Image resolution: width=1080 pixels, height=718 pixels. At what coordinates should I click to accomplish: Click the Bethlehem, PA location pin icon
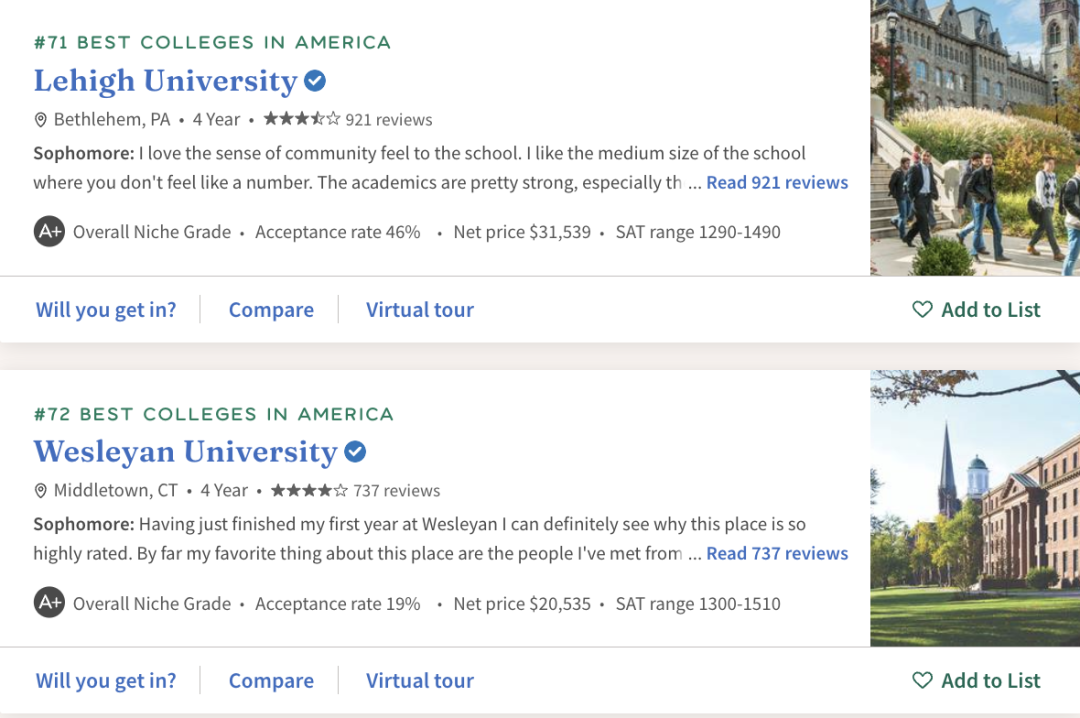[x=41, y=120]
